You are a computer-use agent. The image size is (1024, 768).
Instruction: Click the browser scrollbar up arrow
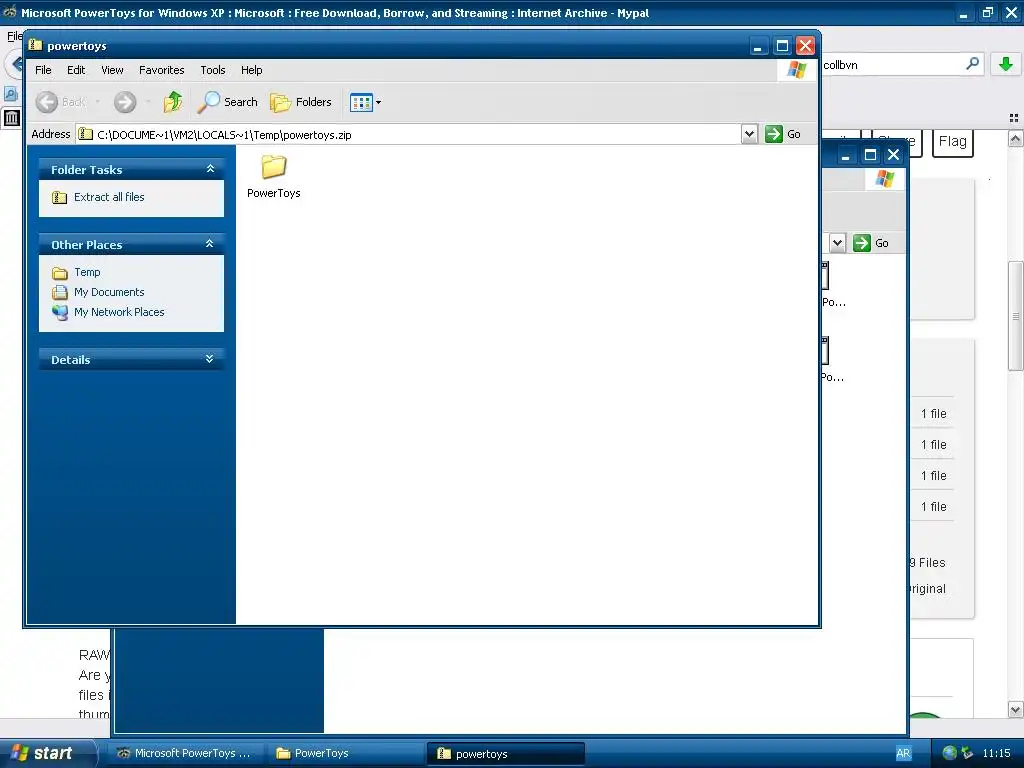pos(1015,138)
